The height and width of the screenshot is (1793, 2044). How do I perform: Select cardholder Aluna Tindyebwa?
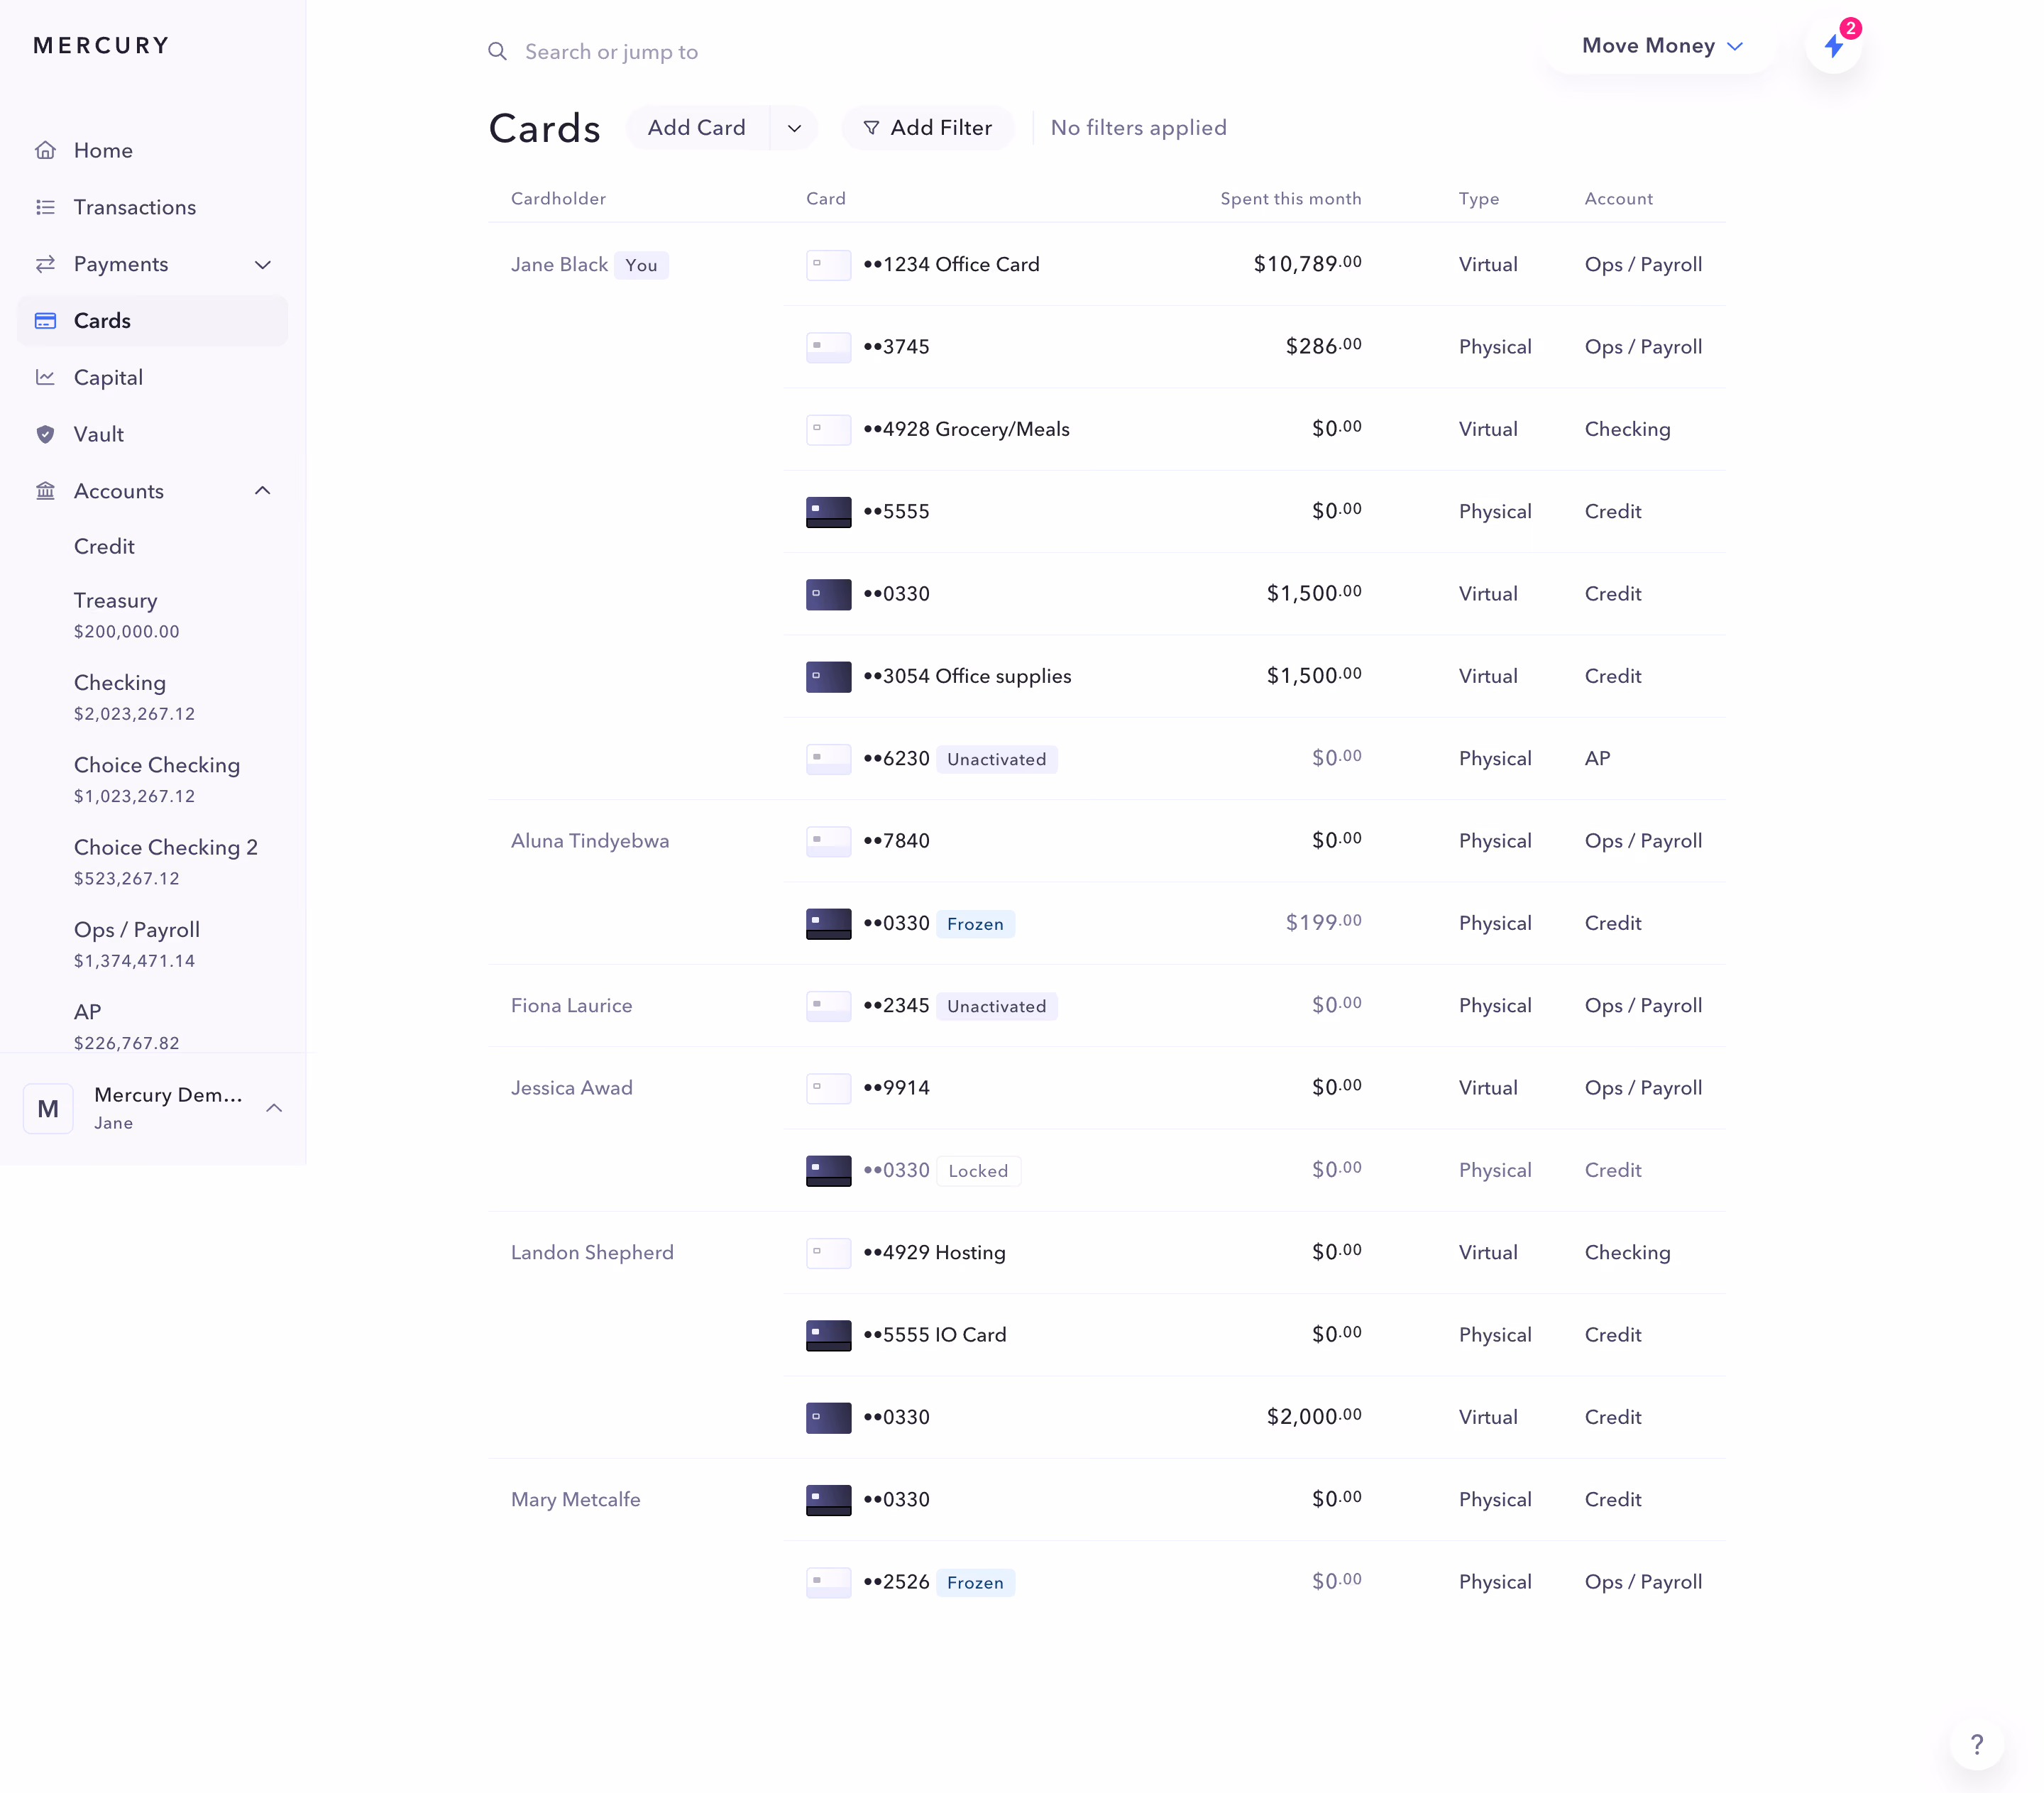point(590,841)
